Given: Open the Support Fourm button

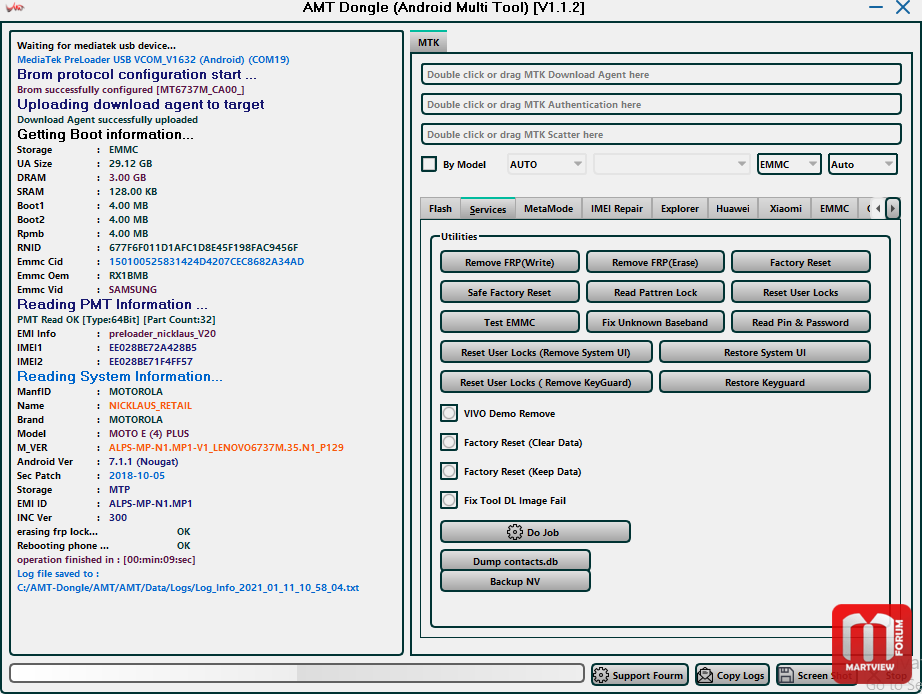Looking at the screenshot, I should (640, 675).
